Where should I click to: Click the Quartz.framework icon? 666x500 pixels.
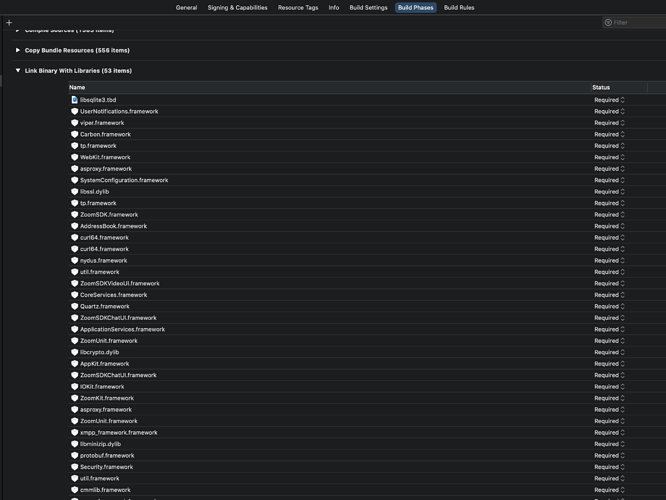pyautogui.click(x=75, y=306)
